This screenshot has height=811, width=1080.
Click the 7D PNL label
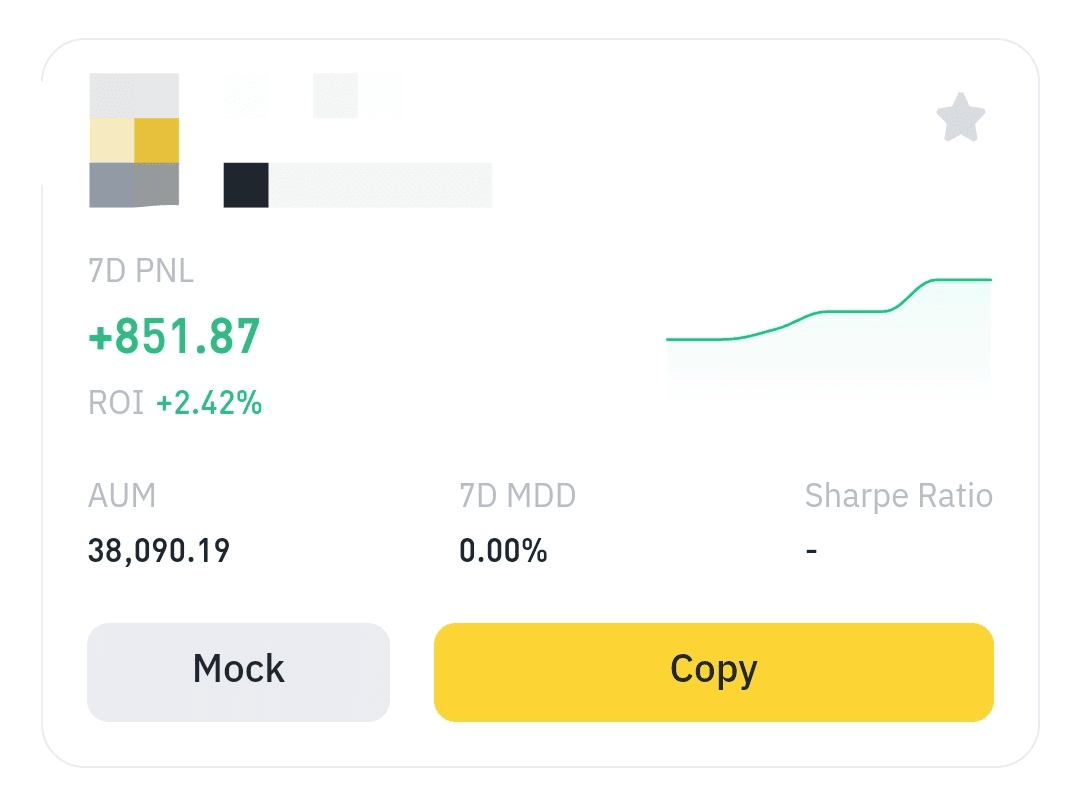pyautogui.click(x=141, y=271)
